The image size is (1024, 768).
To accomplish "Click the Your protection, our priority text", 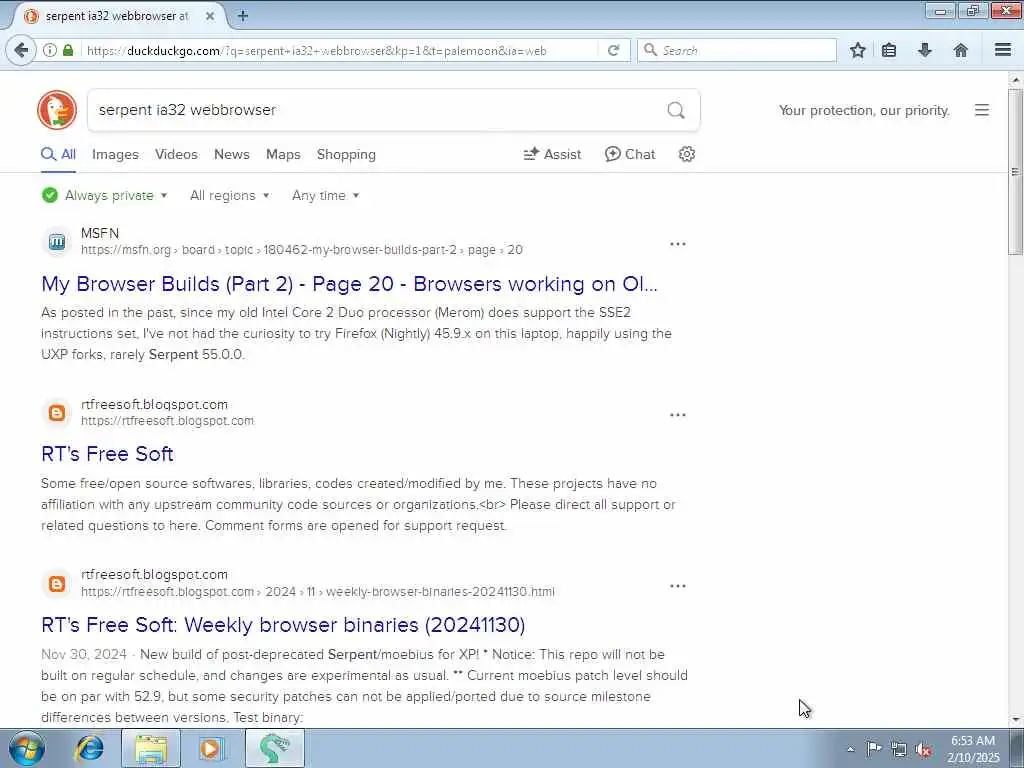I will click(864, 110).
